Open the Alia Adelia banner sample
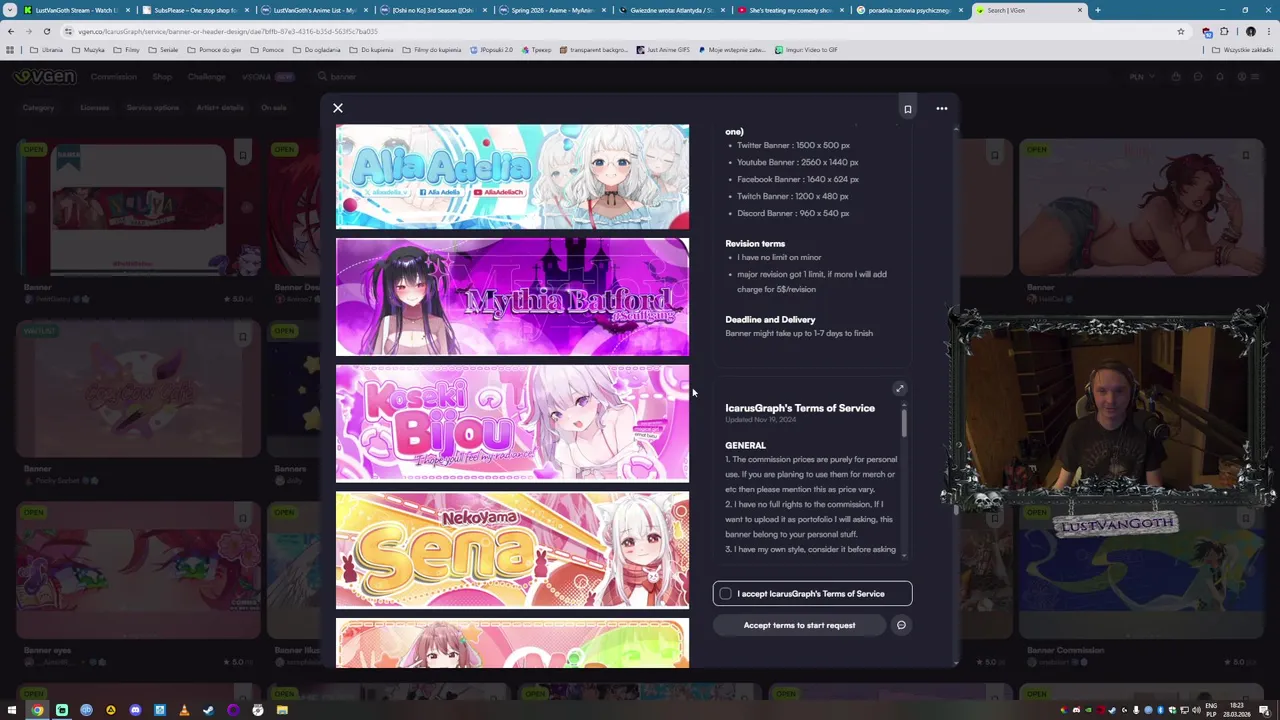Viewport: 1280px width, 720px height. (512, 177)
